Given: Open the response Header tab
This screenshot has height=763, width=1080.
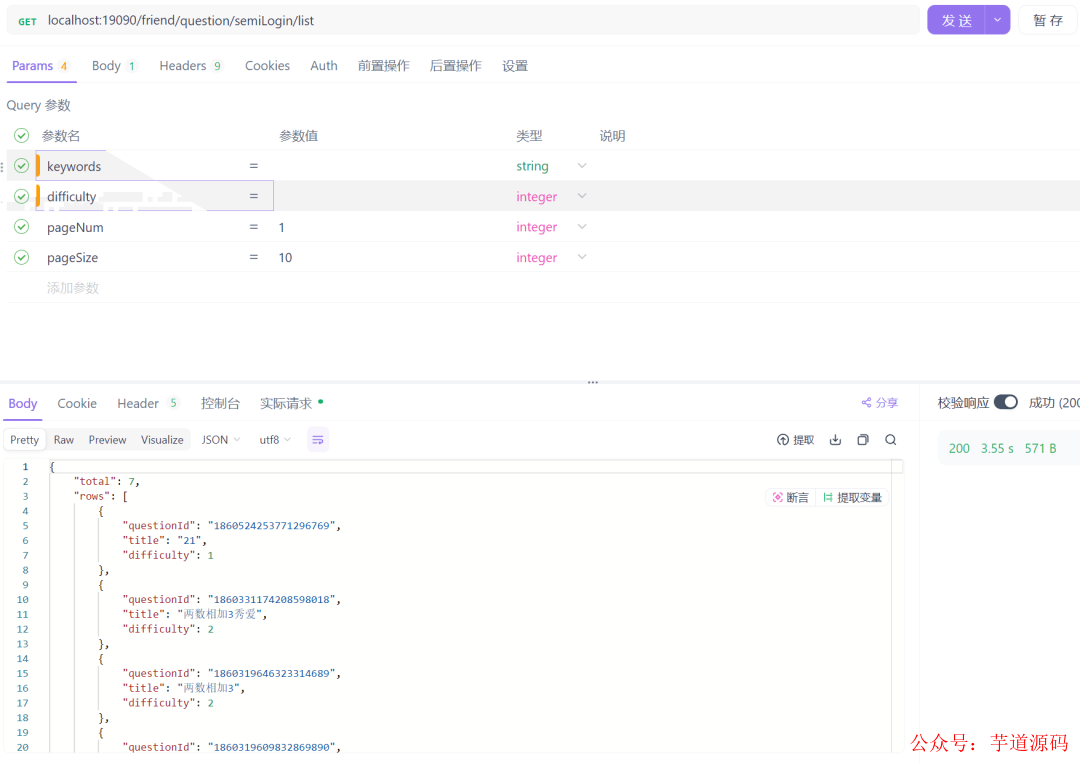Looking at the screenshot, I should tap(147, 404).
